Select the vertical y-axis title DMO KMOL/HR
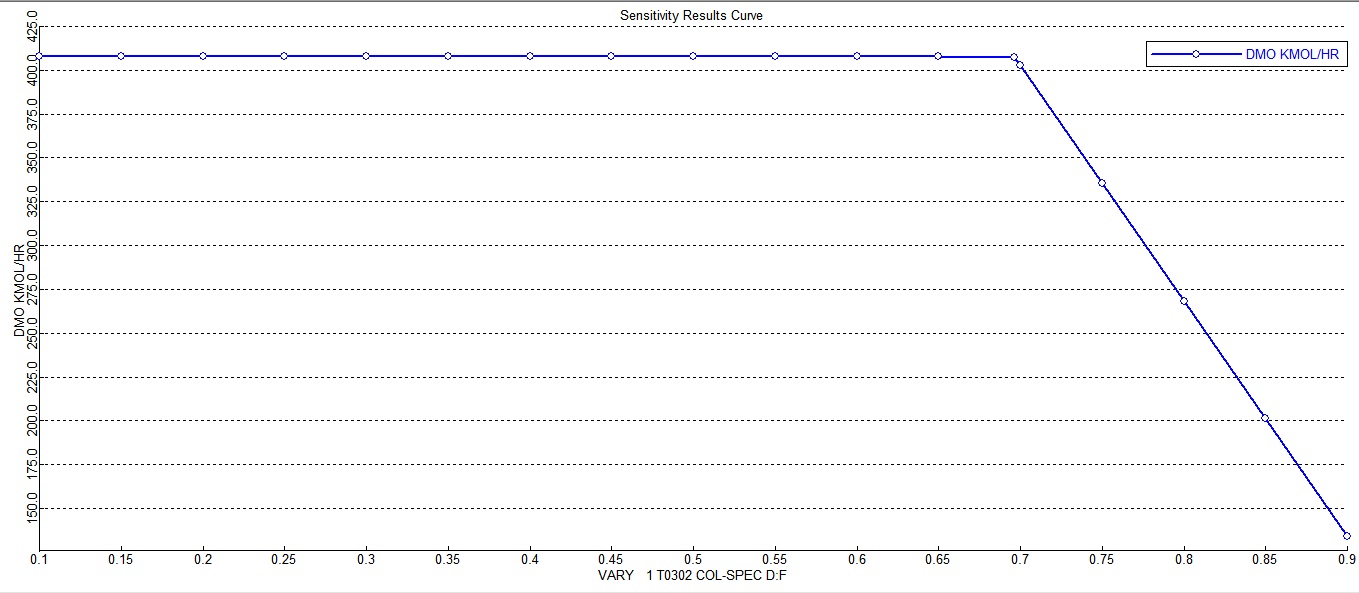Image resolution: width=1359 pixels, height=593 pixels. point(20,290)
